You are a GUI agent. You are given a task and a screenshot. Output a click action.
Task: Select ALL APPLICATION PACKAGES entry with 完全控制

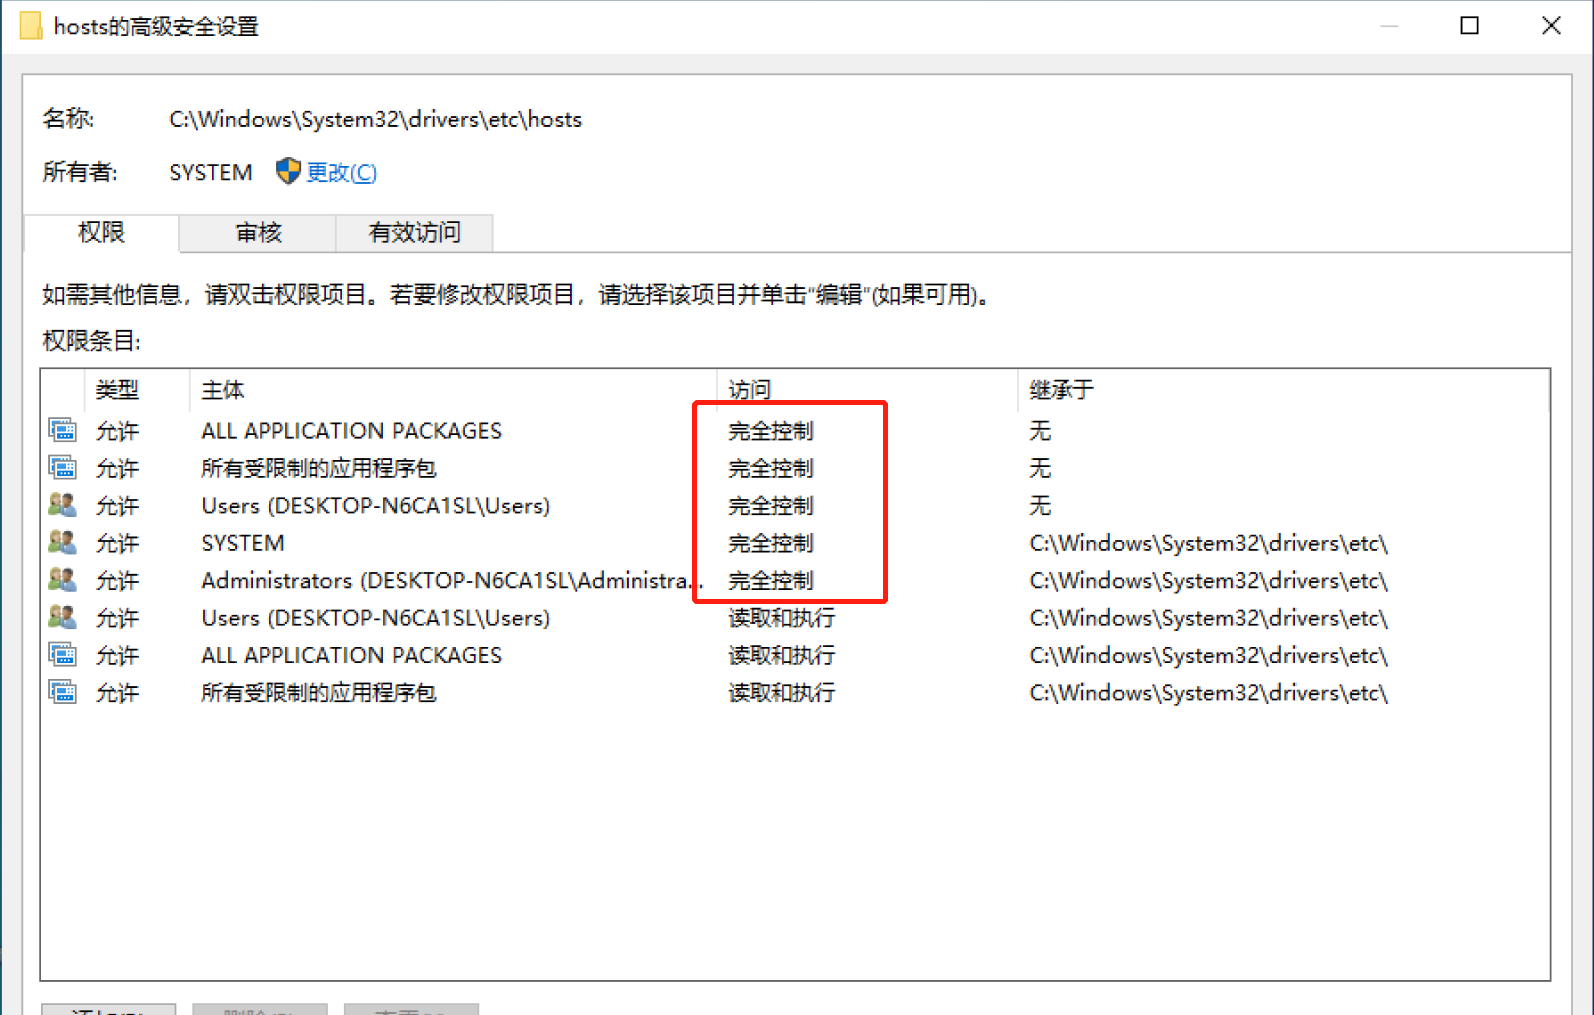795,431
